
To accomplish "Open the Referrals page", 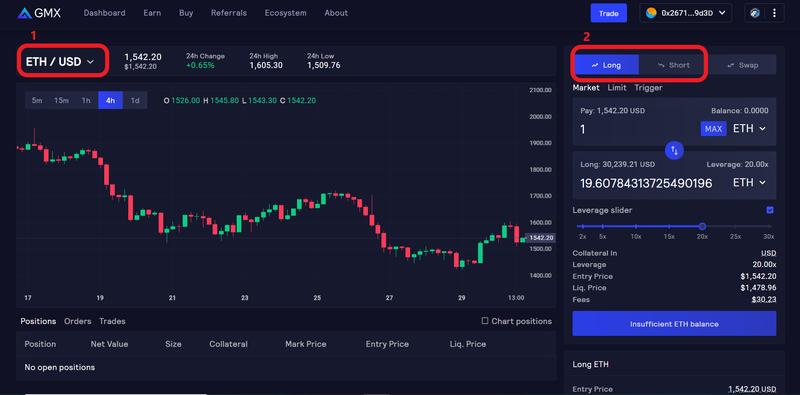I will pos(229,13).
